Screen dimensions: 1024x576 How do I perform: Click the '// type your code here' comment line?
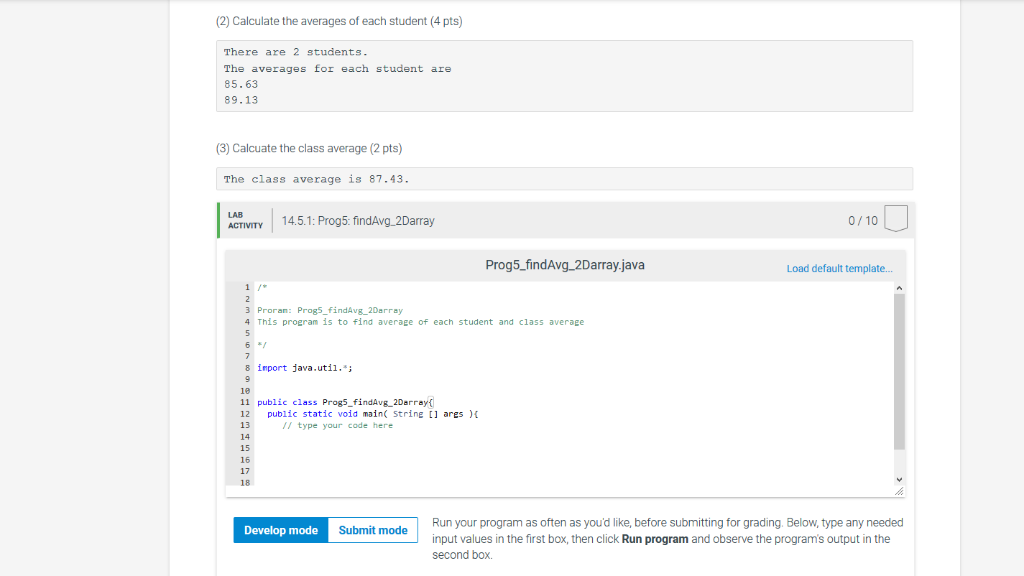(x=338, y=425)
